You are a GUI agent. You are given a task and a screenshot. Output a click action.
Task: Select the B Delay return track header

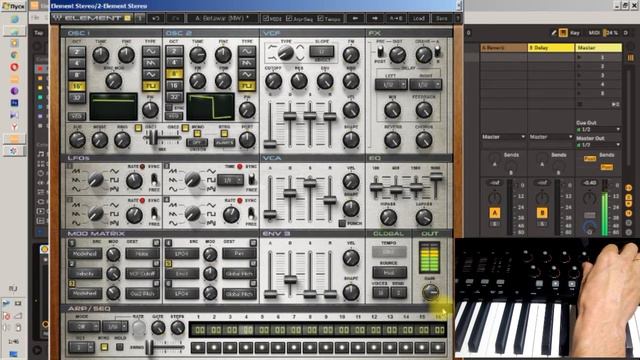[551, 48]
